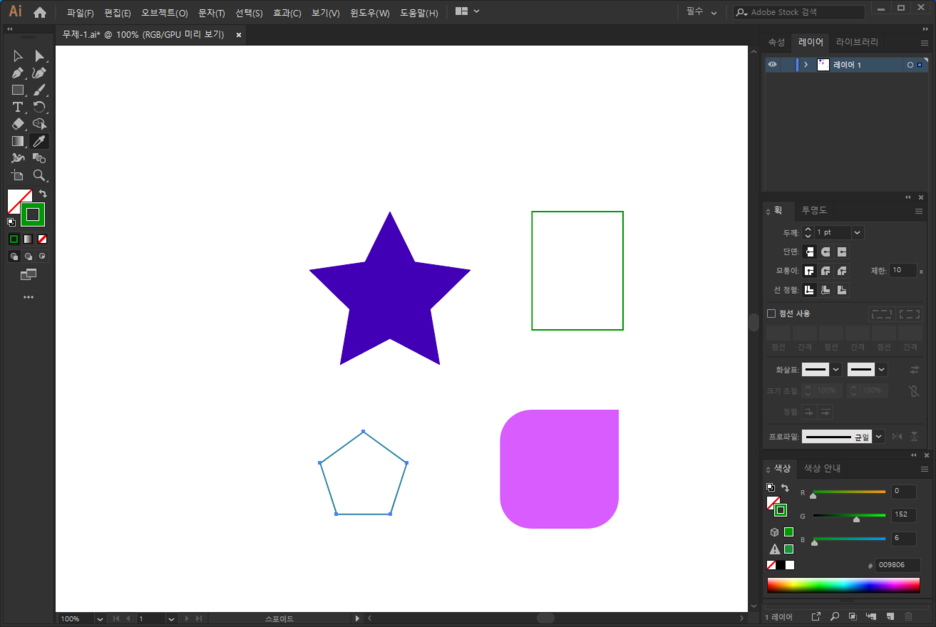Select the Direct Selection tool

pos(39,56)
